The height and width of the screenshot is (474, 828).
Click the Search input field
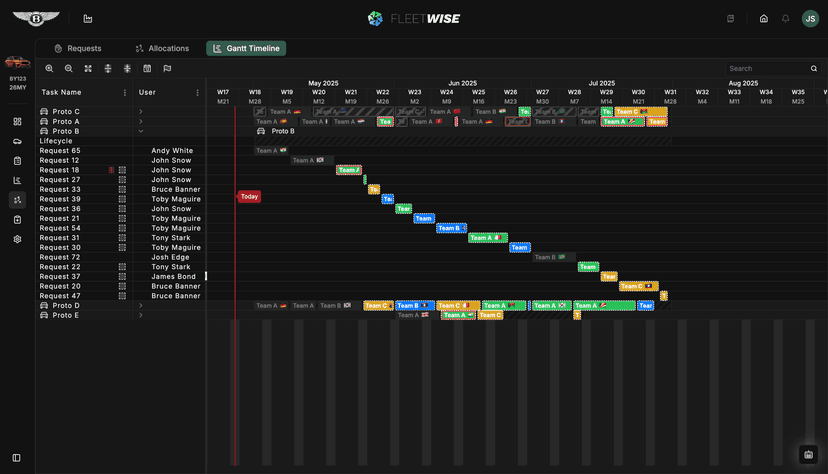[x=768, y=69]
